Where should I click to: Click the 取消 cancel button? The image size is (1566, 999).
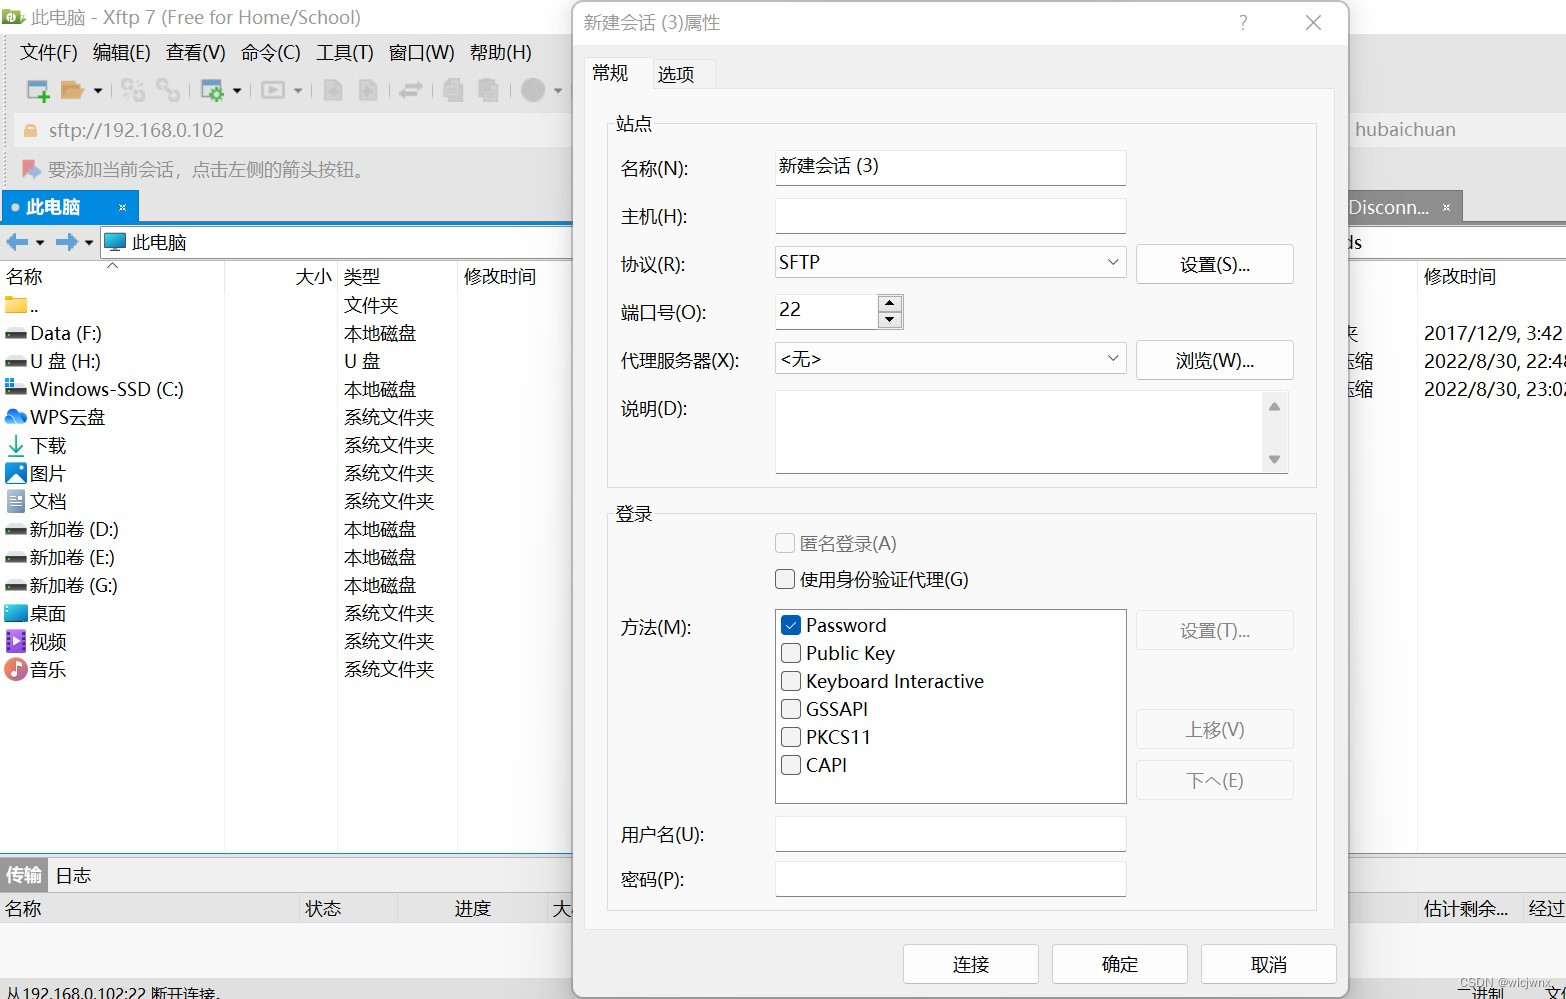1269,964
